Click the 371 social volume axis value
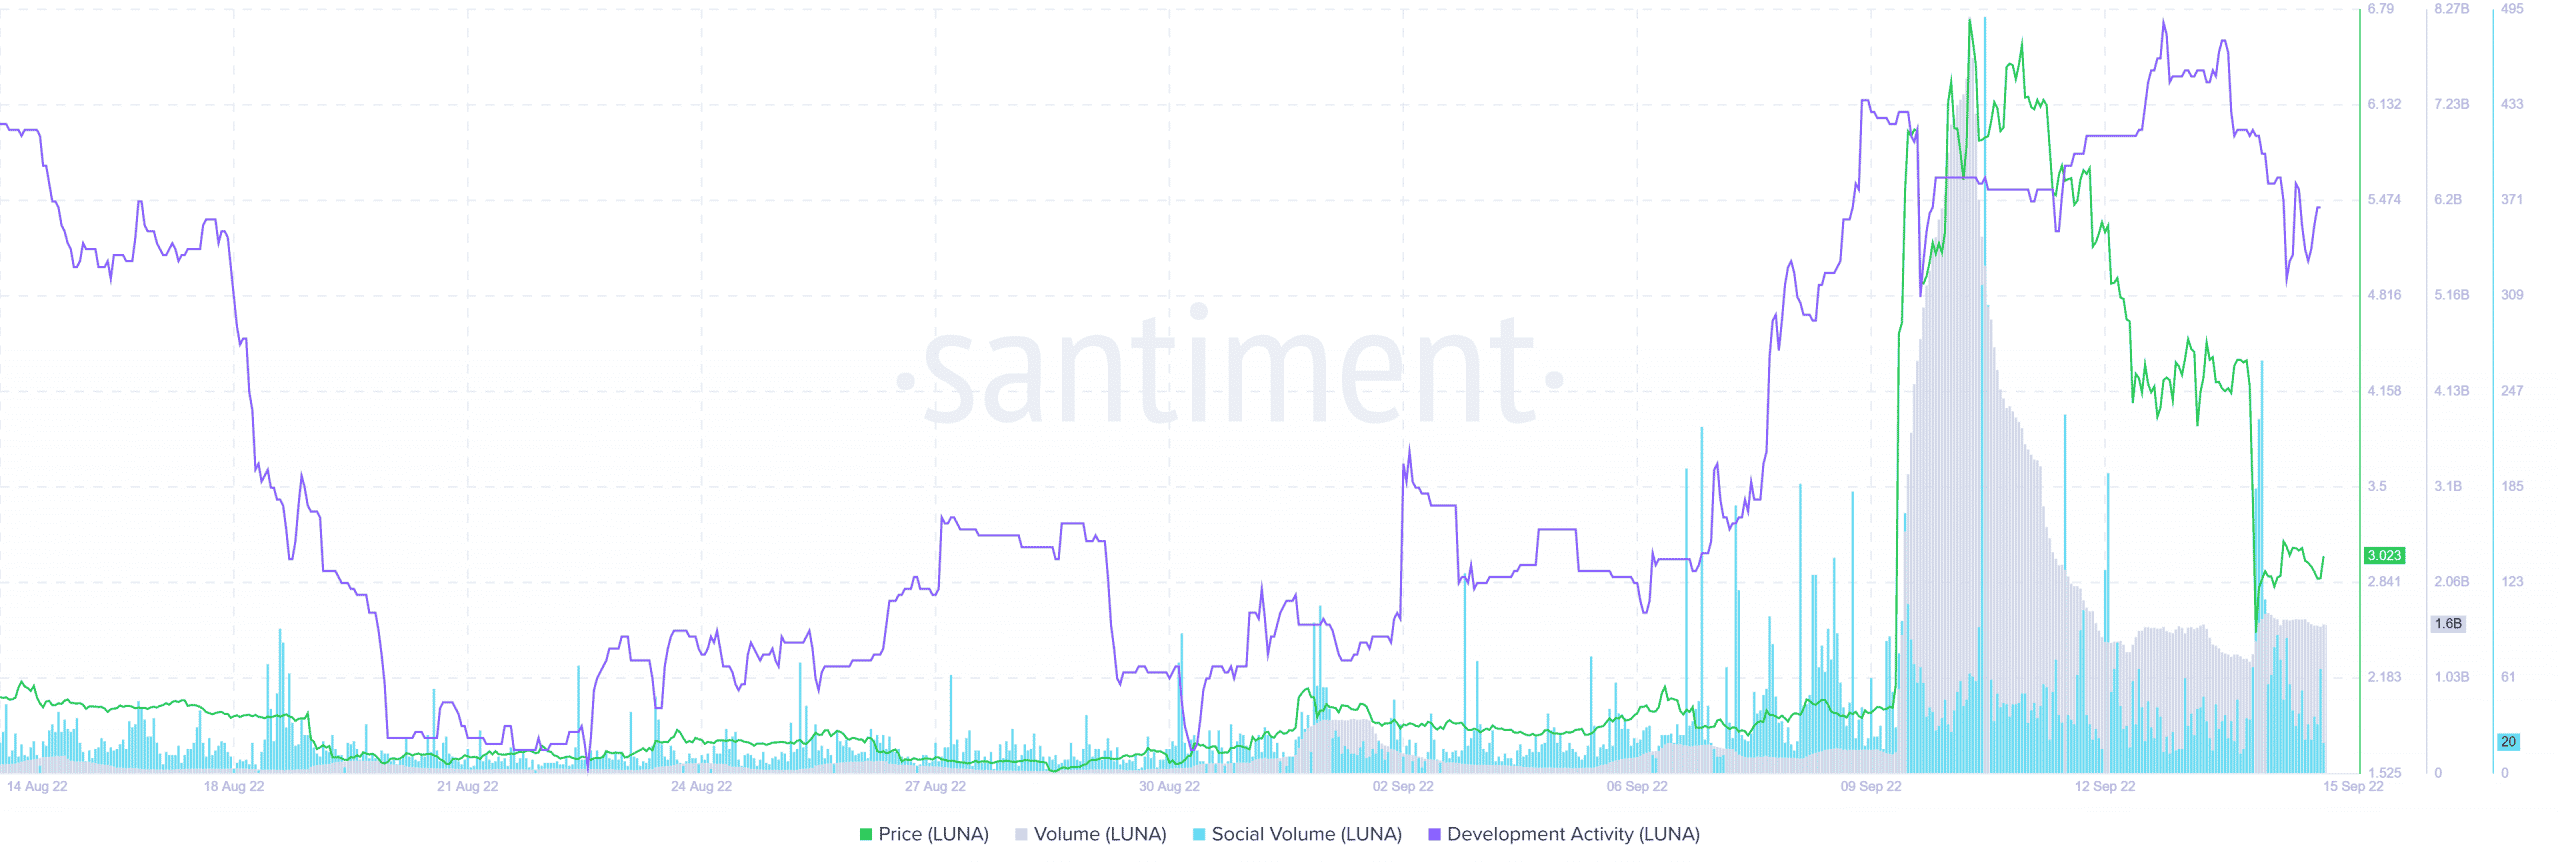Viewport: 2560px width, 867px height. (2512, 199)
